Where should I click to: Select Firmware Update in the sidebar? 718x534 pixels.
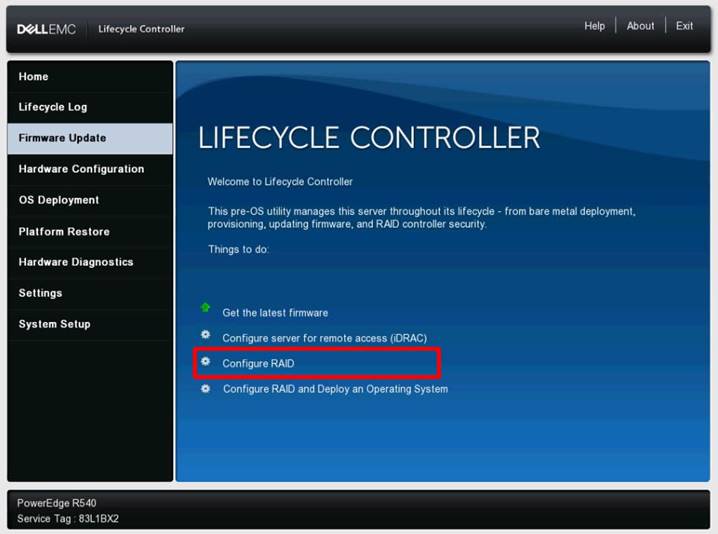tap(90, 138)
